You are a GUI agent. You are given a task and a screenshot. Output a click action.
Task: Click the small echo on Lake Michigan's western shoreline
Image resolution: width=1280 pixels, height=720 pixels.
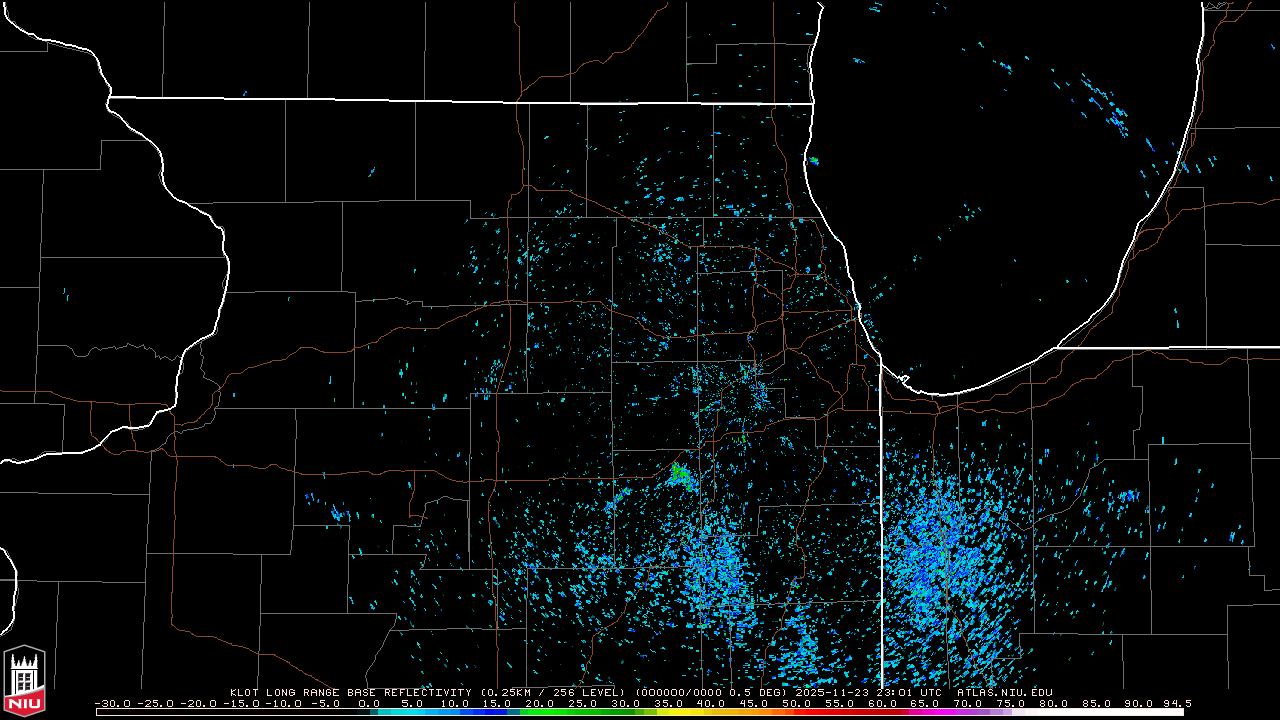coord(813,160)
